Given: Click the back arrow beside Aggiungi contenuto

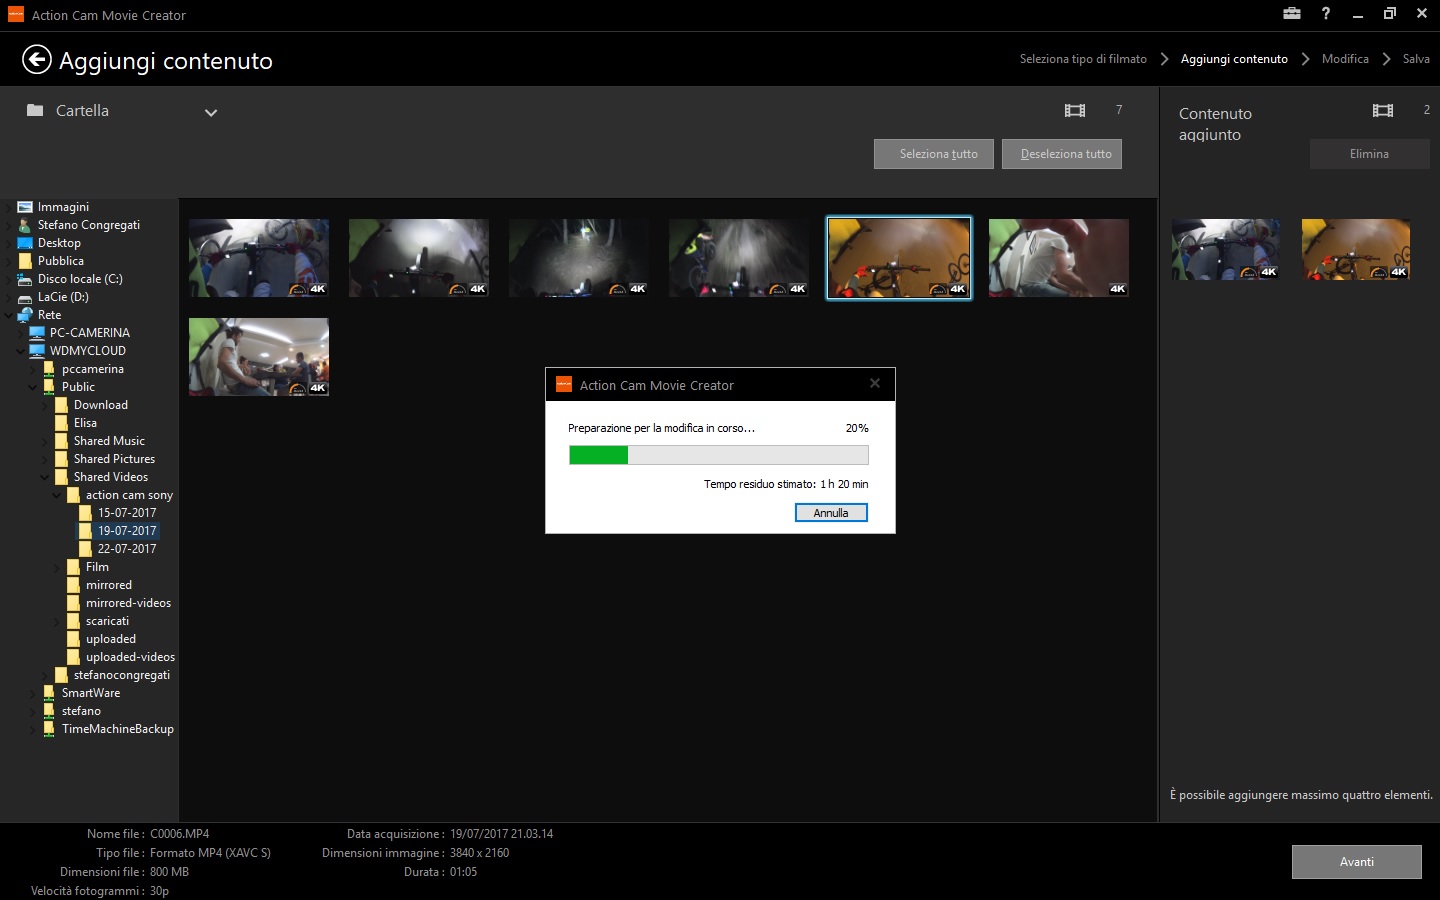Looking at the screenshot, I should [x=37, y=60].
